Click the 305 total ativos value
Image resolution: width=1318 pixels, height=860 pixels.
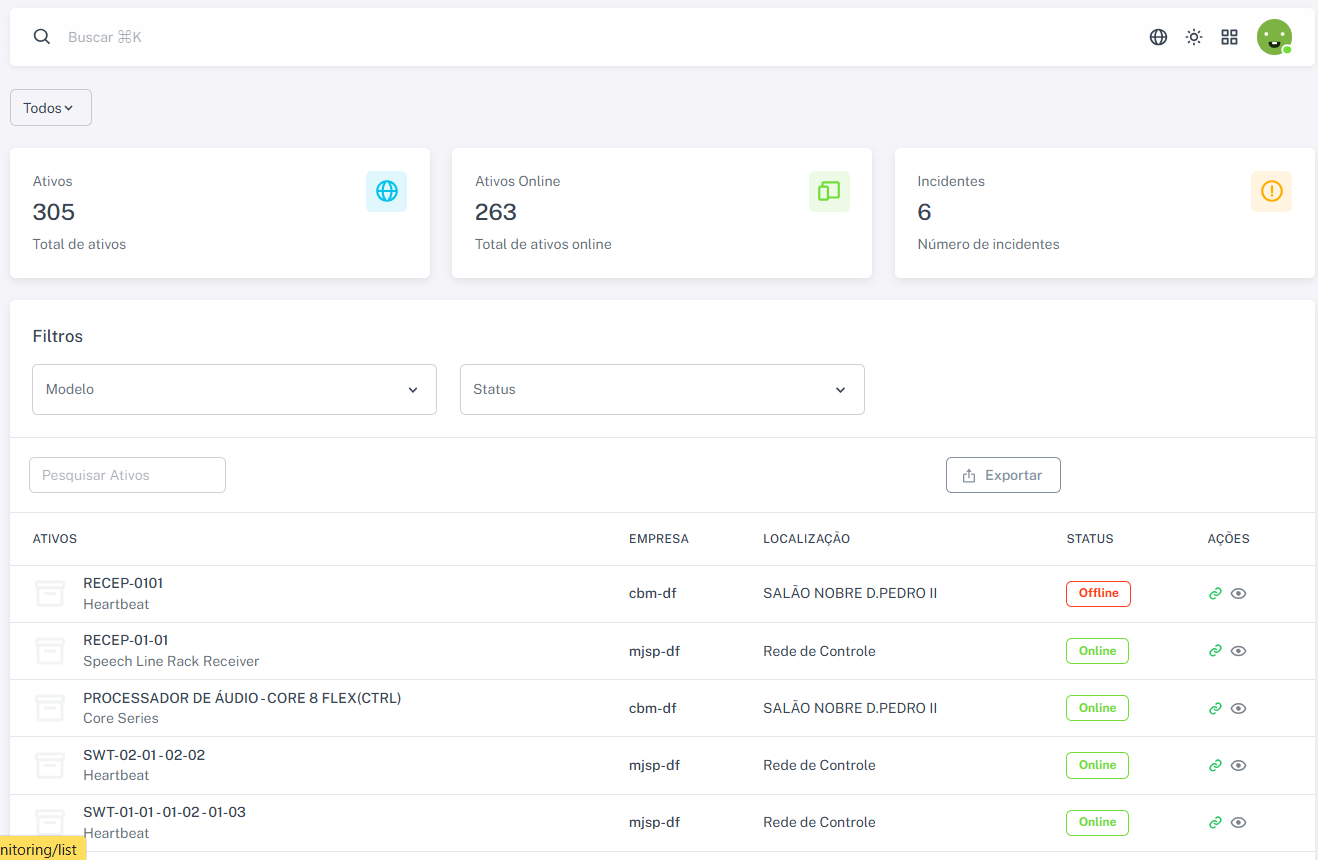[x=54, y=212]
